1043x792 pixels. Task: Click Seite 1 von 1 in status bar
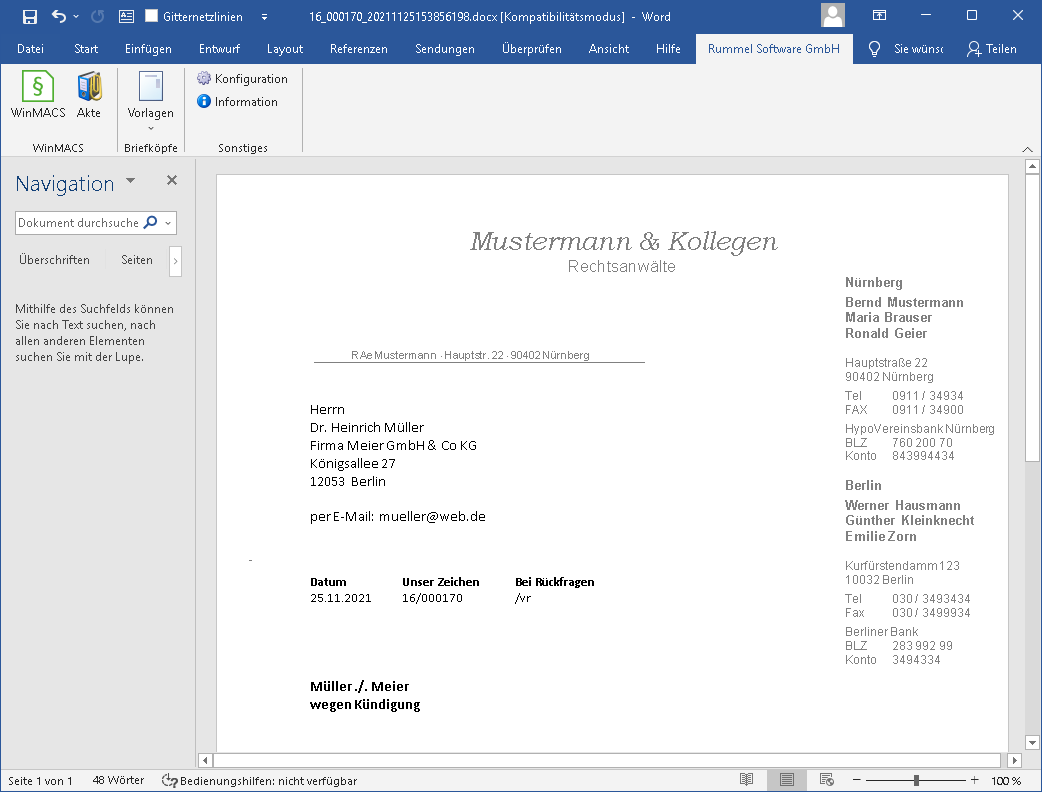[40, 781]
